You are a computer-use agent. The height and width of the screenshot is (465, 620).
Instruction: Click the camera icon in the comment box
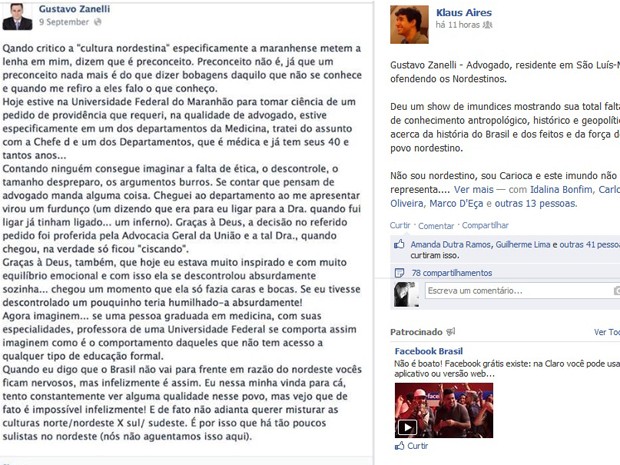coord(617,291)
